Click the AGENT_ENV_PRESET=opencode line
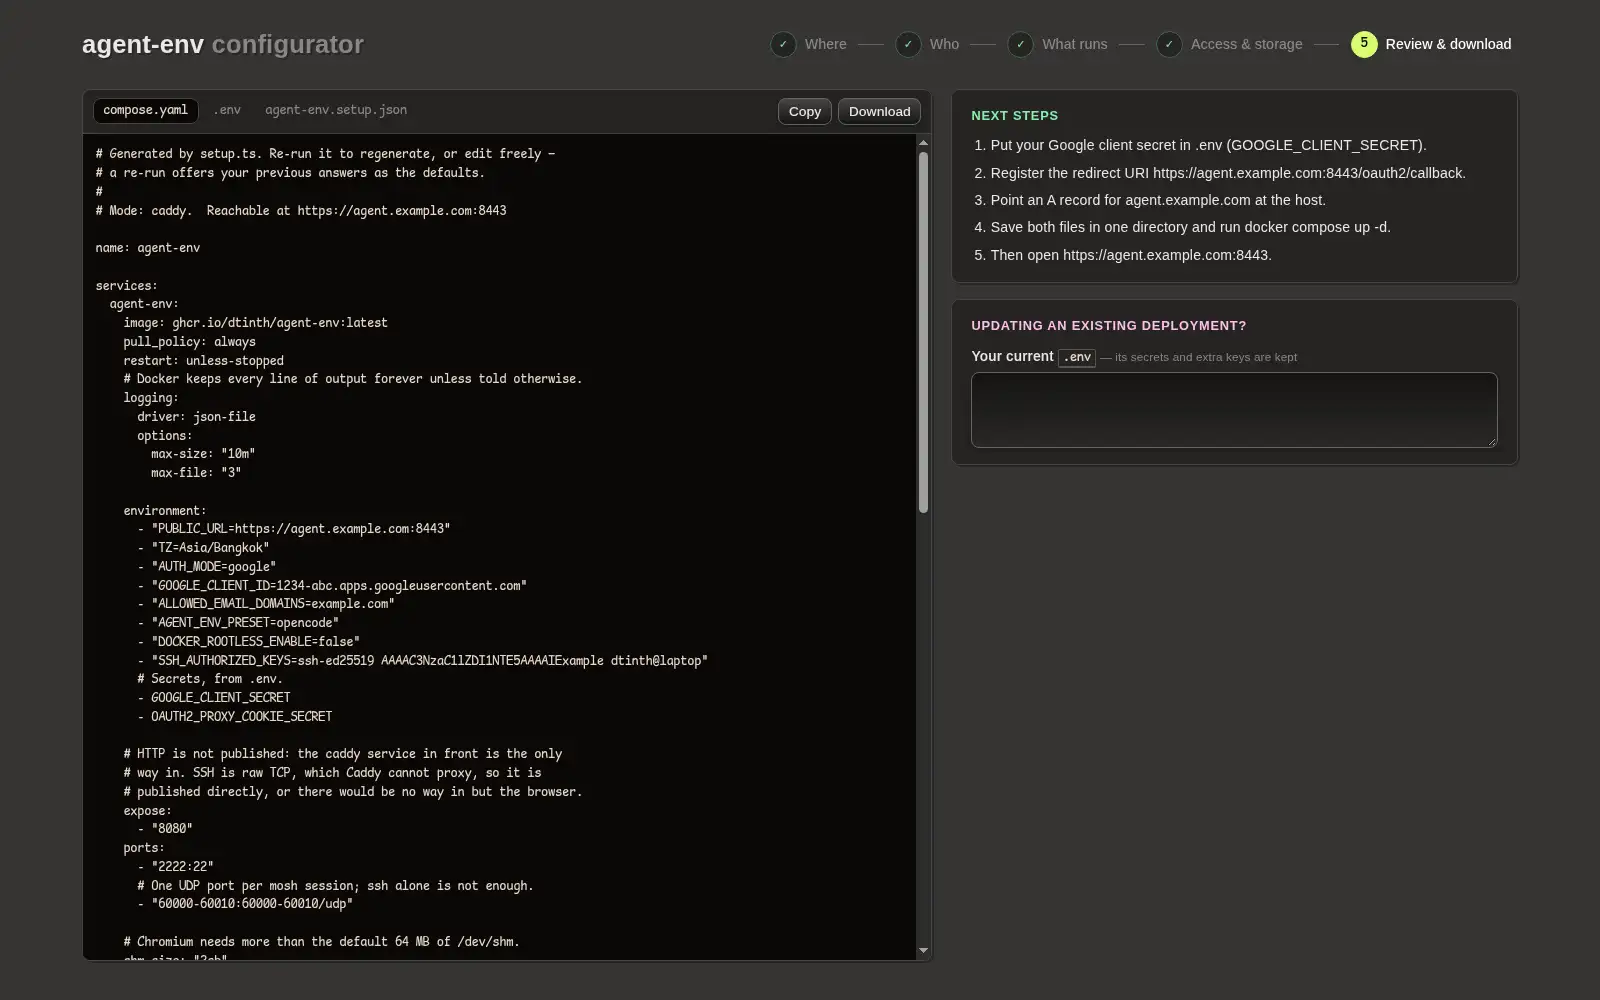 (x=238, y=623)
